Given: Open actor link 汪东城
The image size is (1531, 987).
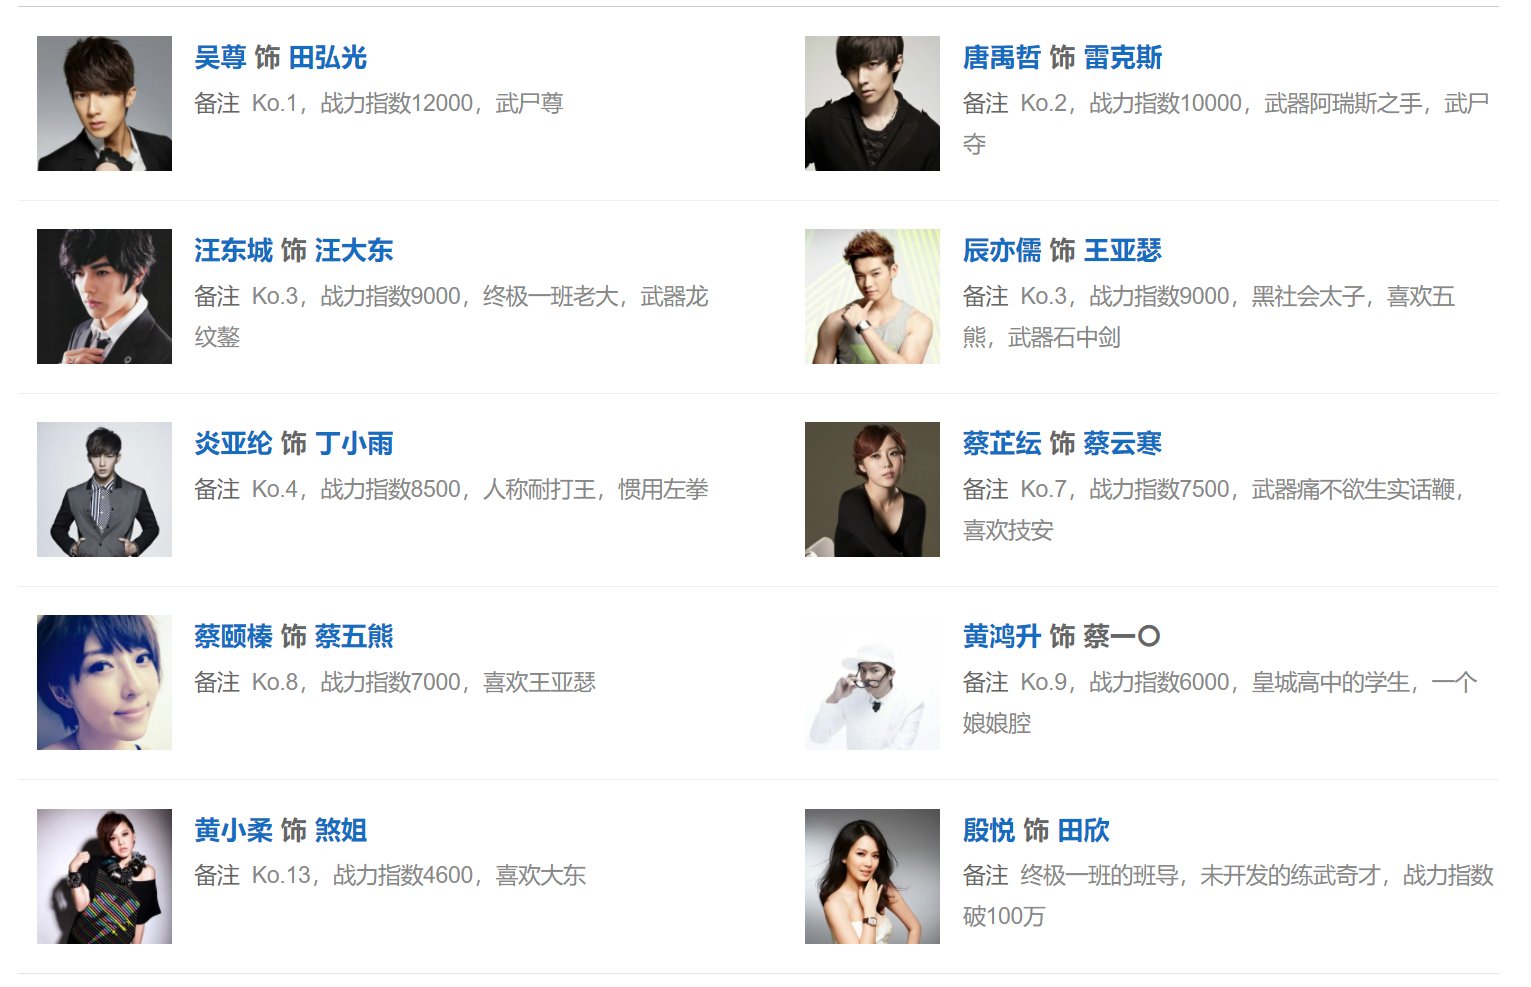Looking at the screenshot, I should click(x=233, y=251).
